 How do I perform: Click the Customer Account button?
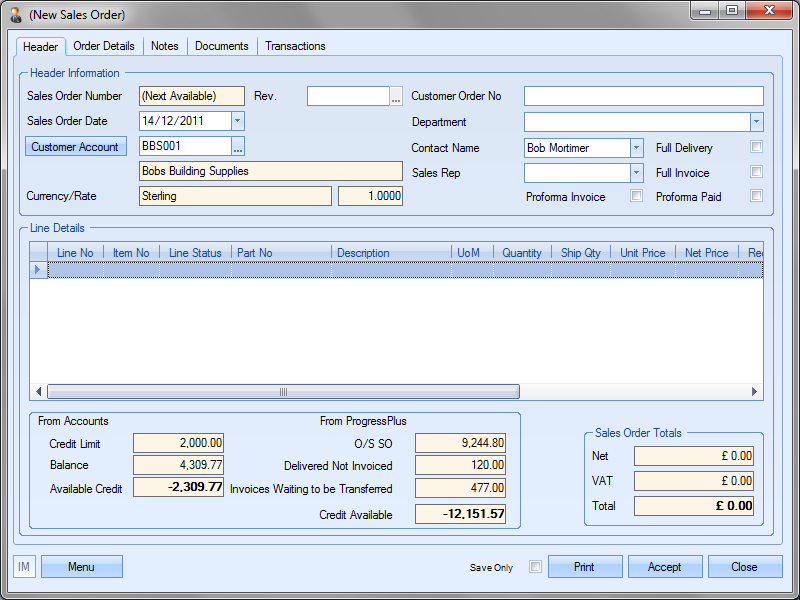tap(75, 147)
